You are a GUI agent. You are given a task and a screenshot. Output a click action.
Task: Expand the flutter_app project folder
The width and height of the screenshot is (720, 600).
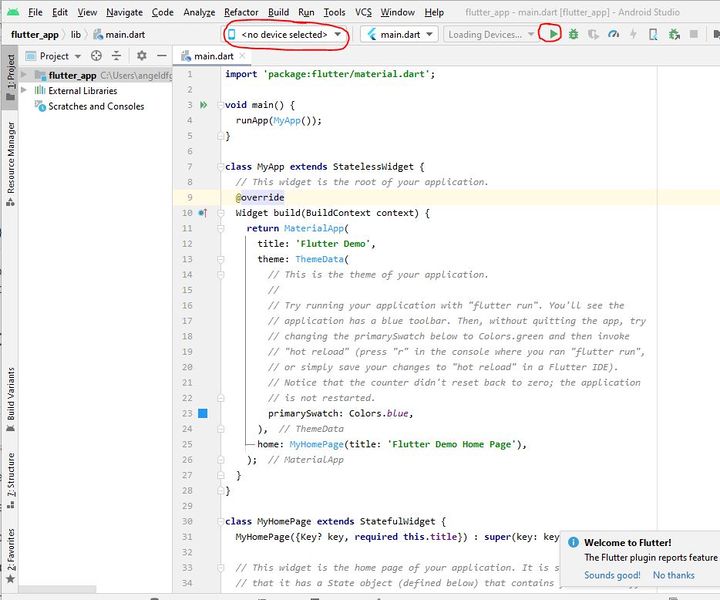click(24, 75)
